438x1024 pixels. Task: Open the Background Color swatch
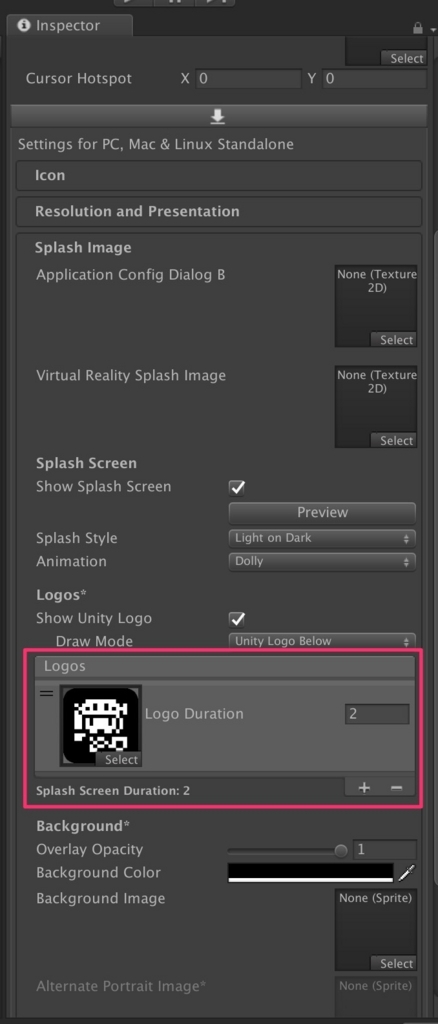pos(311,873)
